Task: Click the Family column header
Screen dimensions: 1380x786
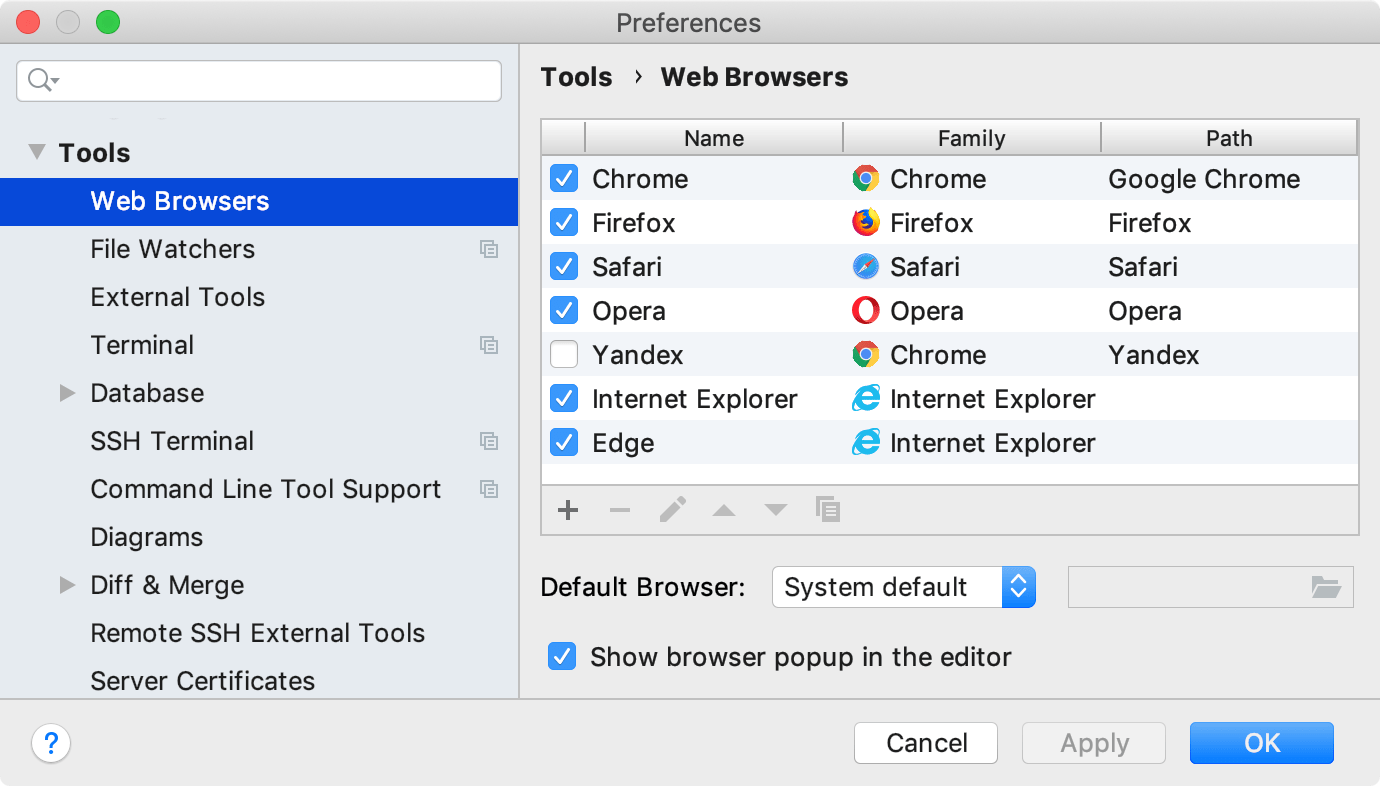Action: 972,138
